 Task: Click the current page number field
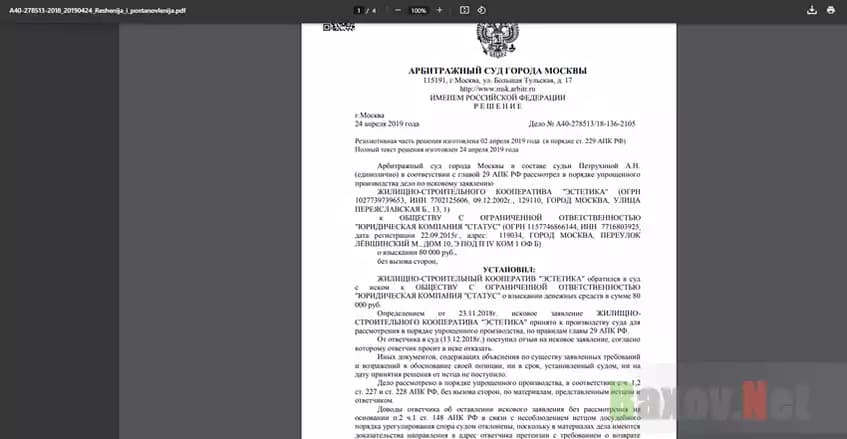[x=358, y=10]
